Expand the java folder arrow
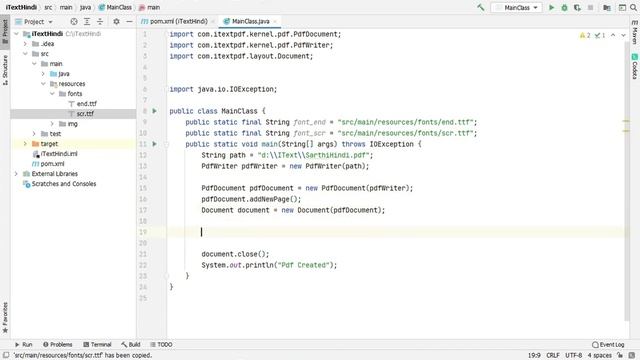The height and width of the screenshot is (360, 640). point(43,74)
